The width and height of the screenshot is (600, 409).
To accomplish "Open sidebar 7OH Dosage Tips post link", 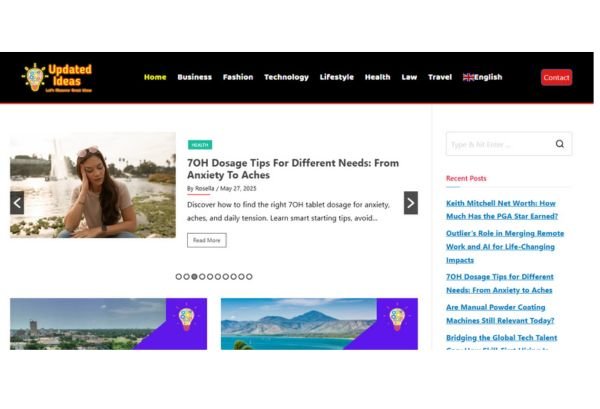I will (x=500, y=283).
